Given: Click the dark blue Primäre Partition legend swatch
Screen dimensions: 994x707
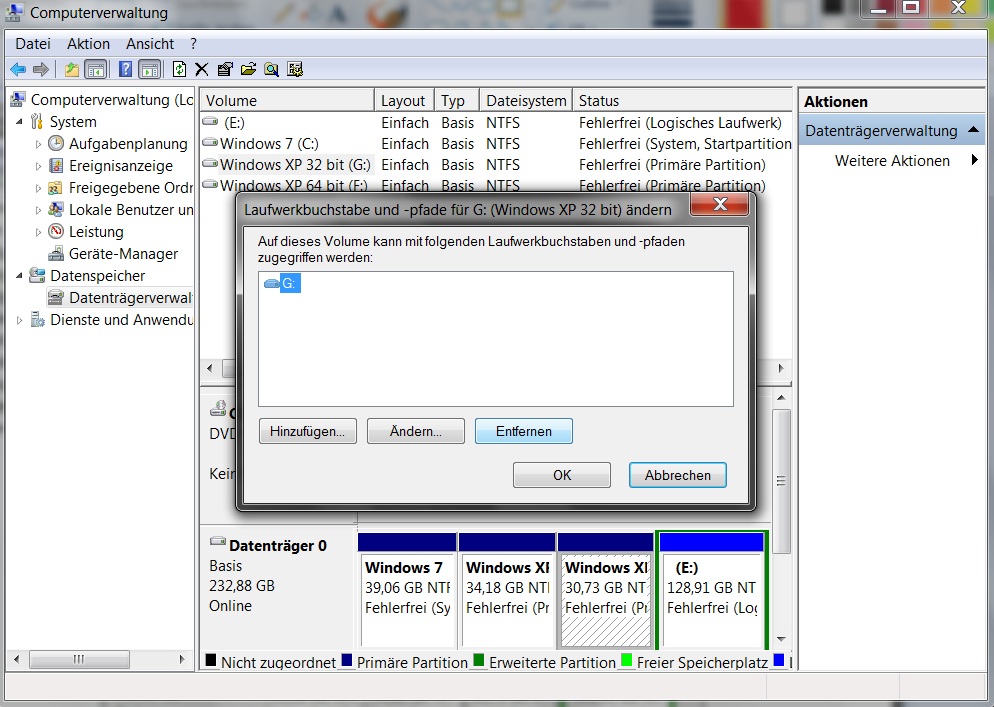Looking at the screenshot, I should [x=347, y=661].
